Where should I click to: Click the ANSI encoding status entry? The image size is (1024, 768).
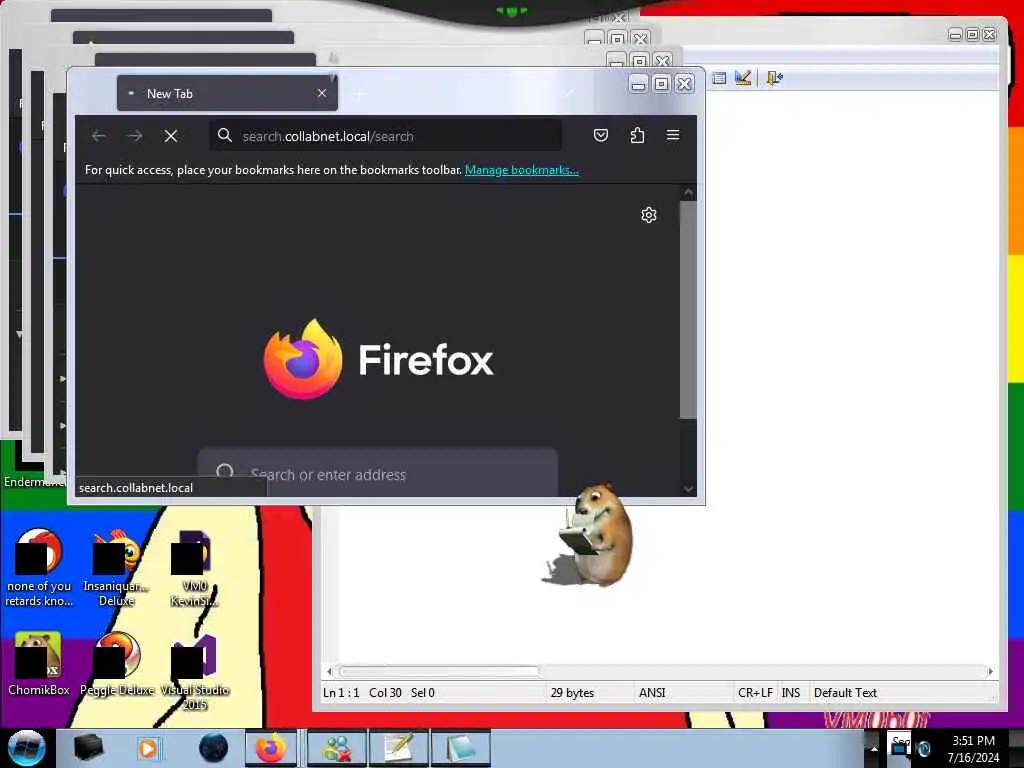pos(652,693)
